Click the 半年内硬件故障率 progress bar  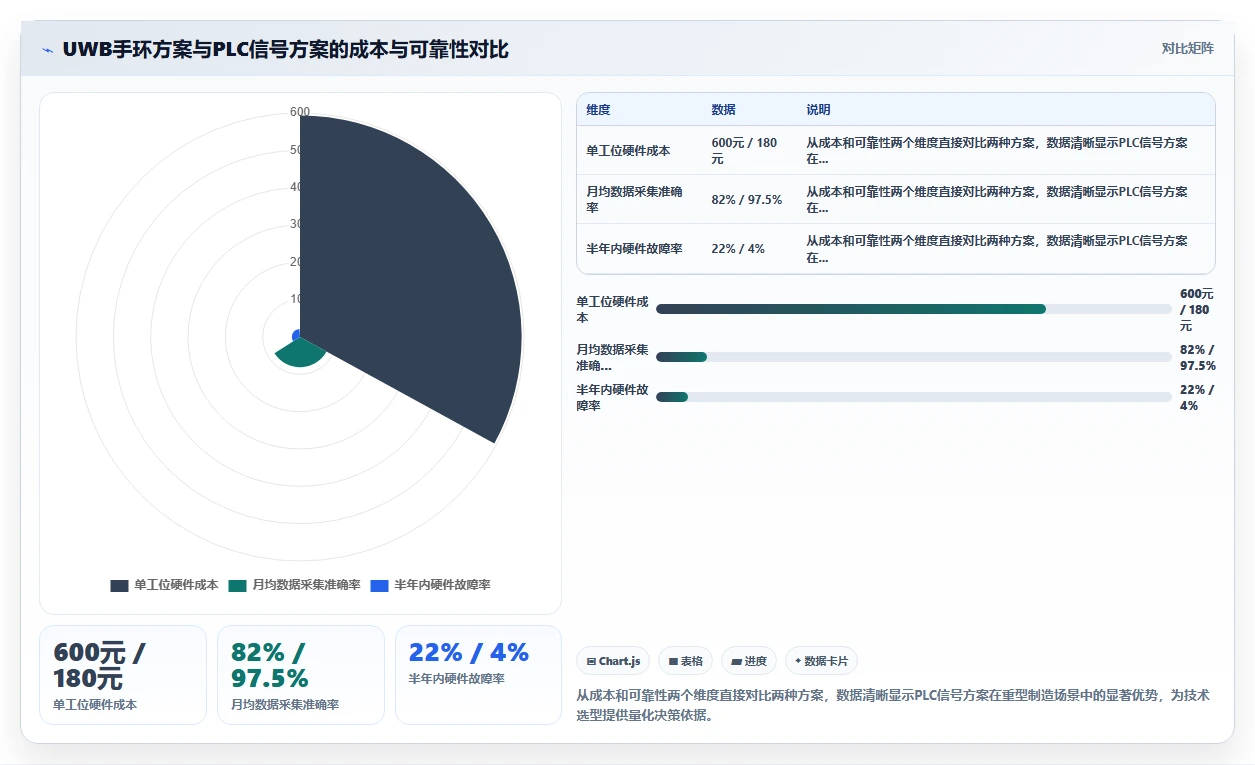[x=914, y=397]
